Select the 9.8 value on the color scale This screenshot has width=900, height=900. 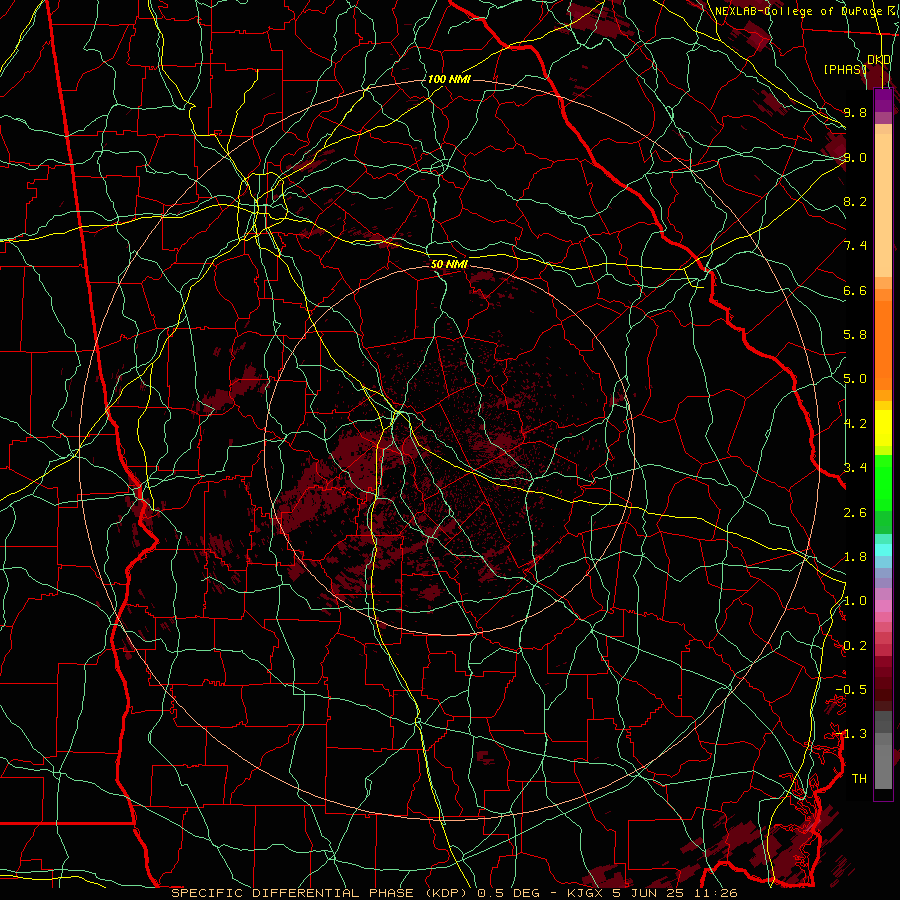(855, 112)
